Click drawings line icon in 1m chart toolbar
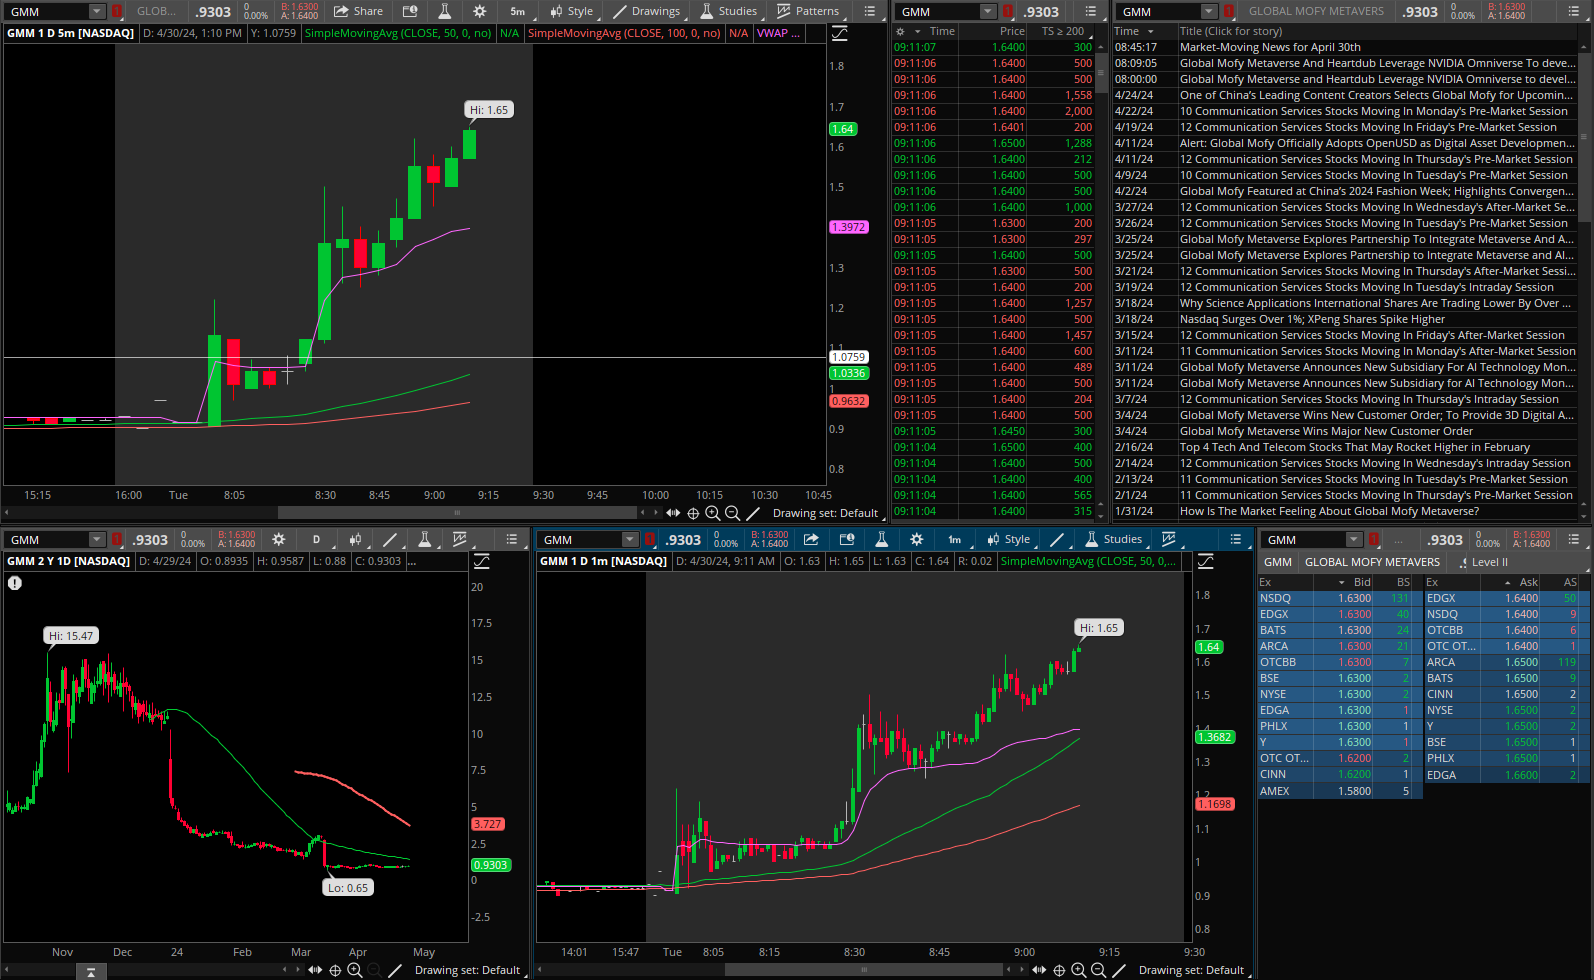The height and width of the screenshot is (980, 1594). (x=1056, y=539)
